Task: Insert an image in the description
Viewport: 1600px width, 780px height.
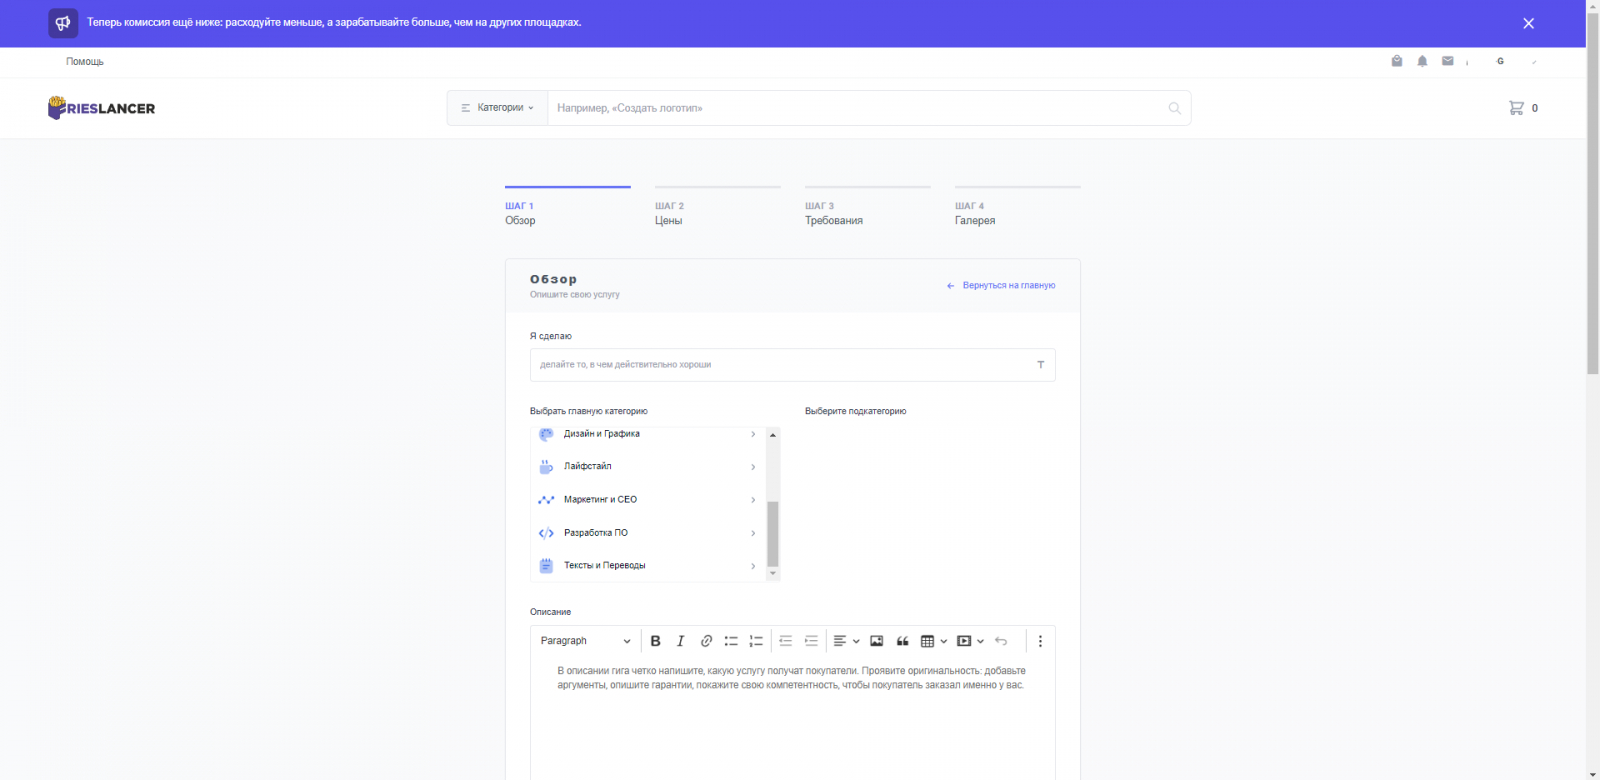Action: coord(877,641)
